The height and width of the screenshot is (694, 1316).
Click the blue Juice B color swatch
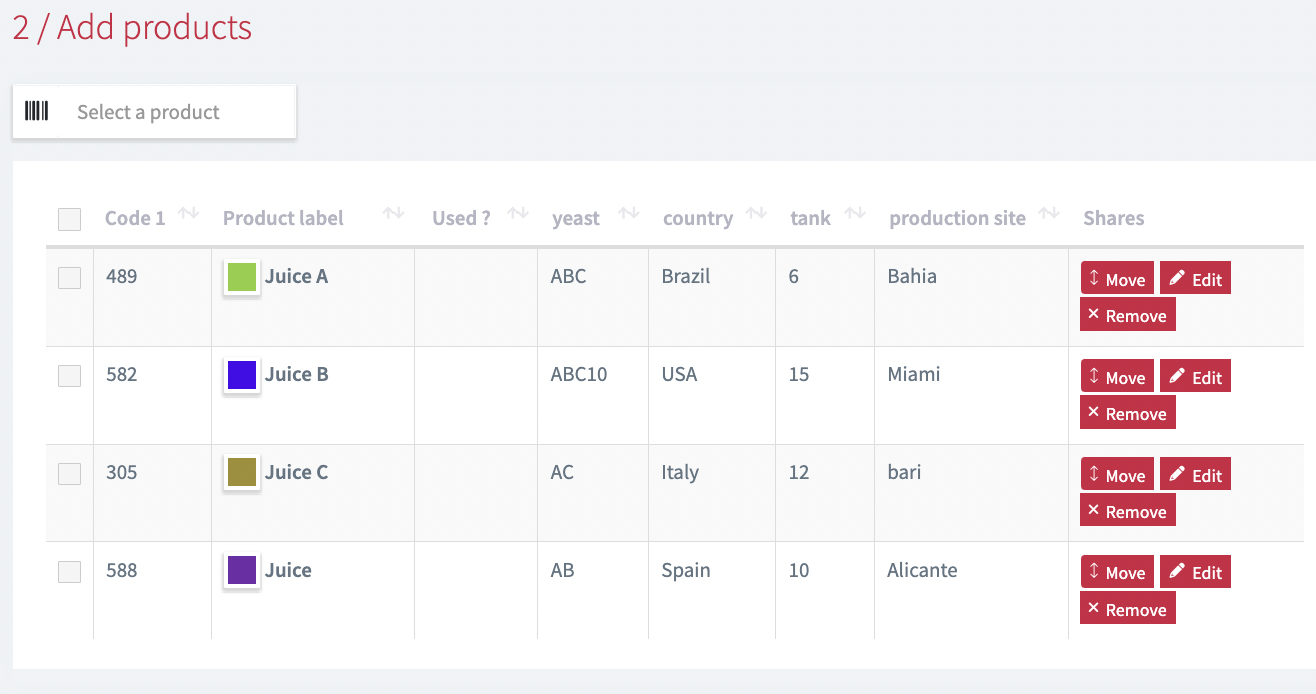point(242,375)
